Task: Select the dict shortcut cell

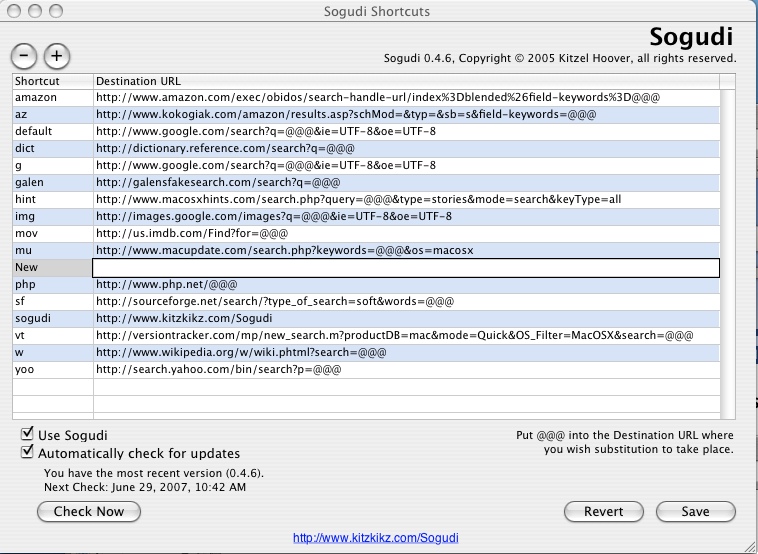Action: pyautogui.click(x=53, y=148)
